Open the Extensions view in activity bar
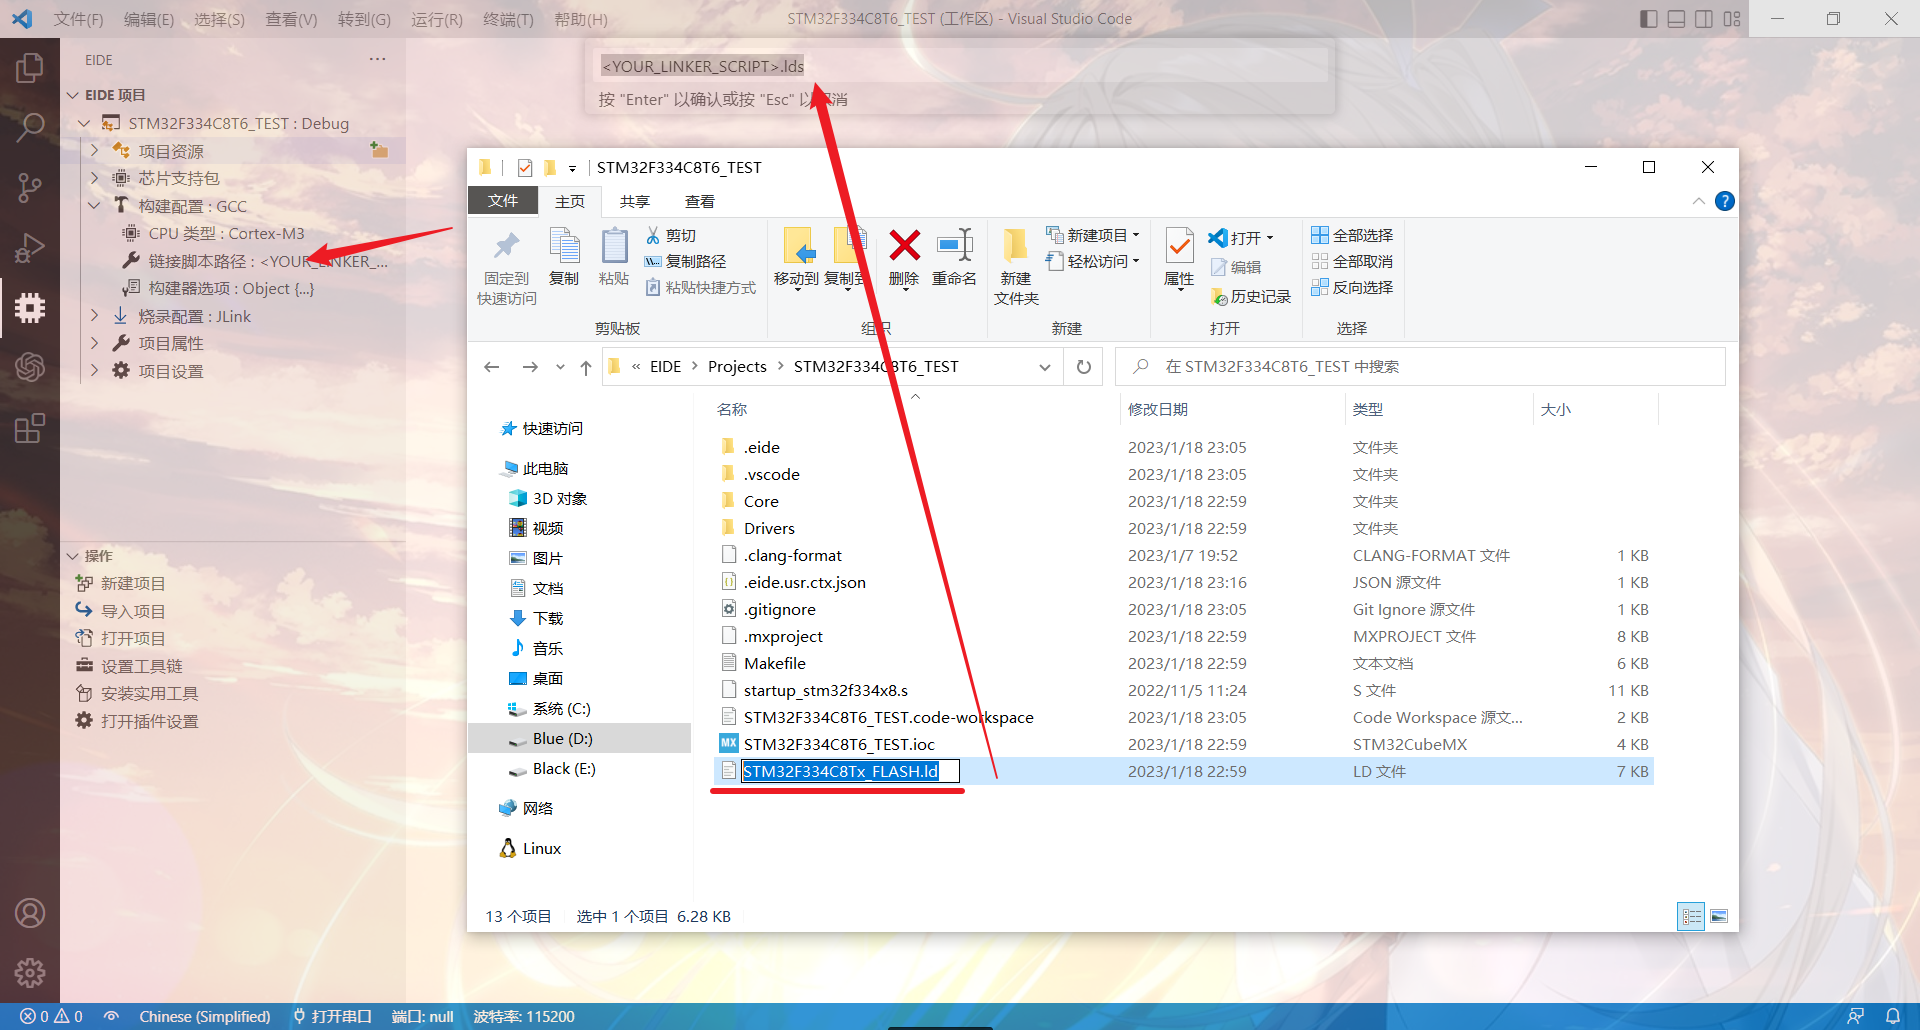Viewport: 1920px width, 1030px height. coord(30,428)
